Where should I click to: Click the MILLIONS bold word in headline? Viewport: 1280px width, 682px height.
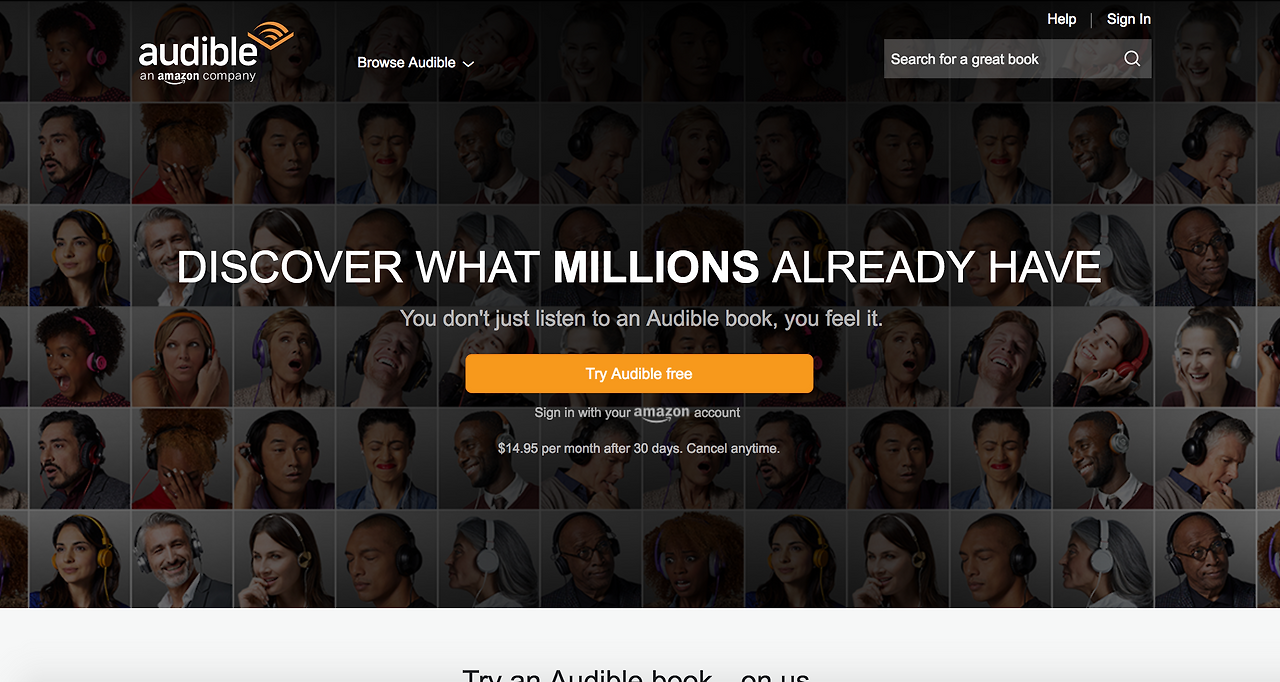tap(656, 267)
